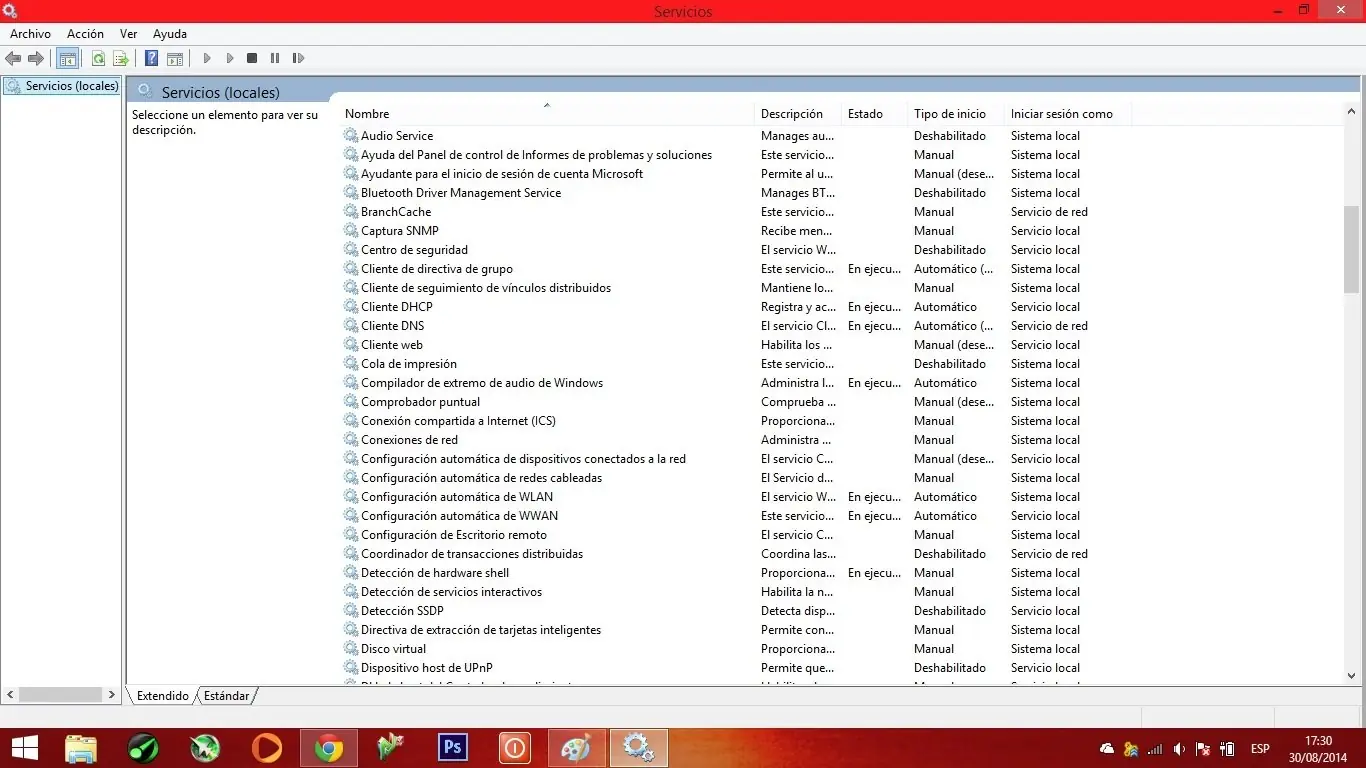Open Help from the blue question-mark icon
Image resolution: width=1366 pixels, height=768 pixels.
coord(152,59)
